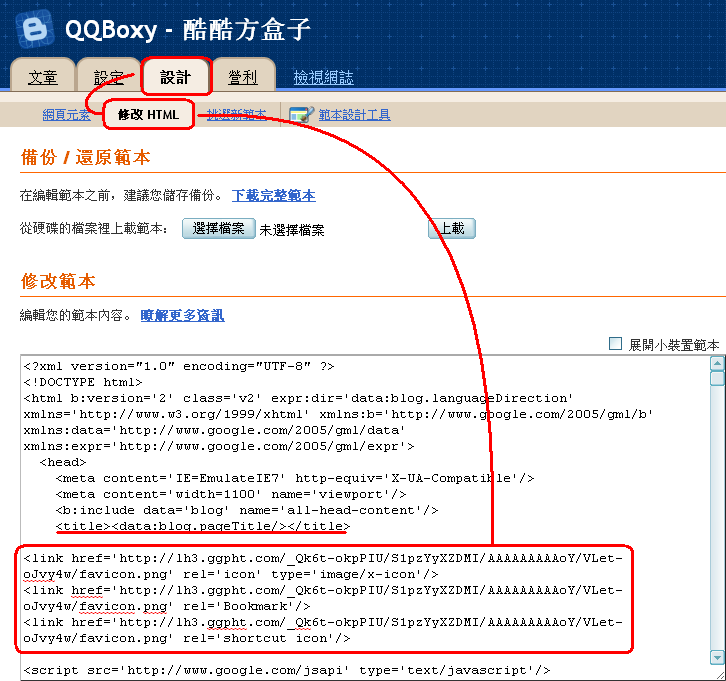This screenshot has height=681, width=726.
Task: Click the 未選擇檔案 file status text
Action: 292,230
